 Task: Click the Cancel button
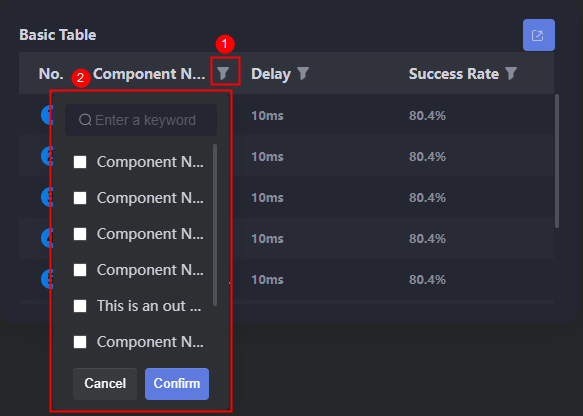click(x=105, y=384)
